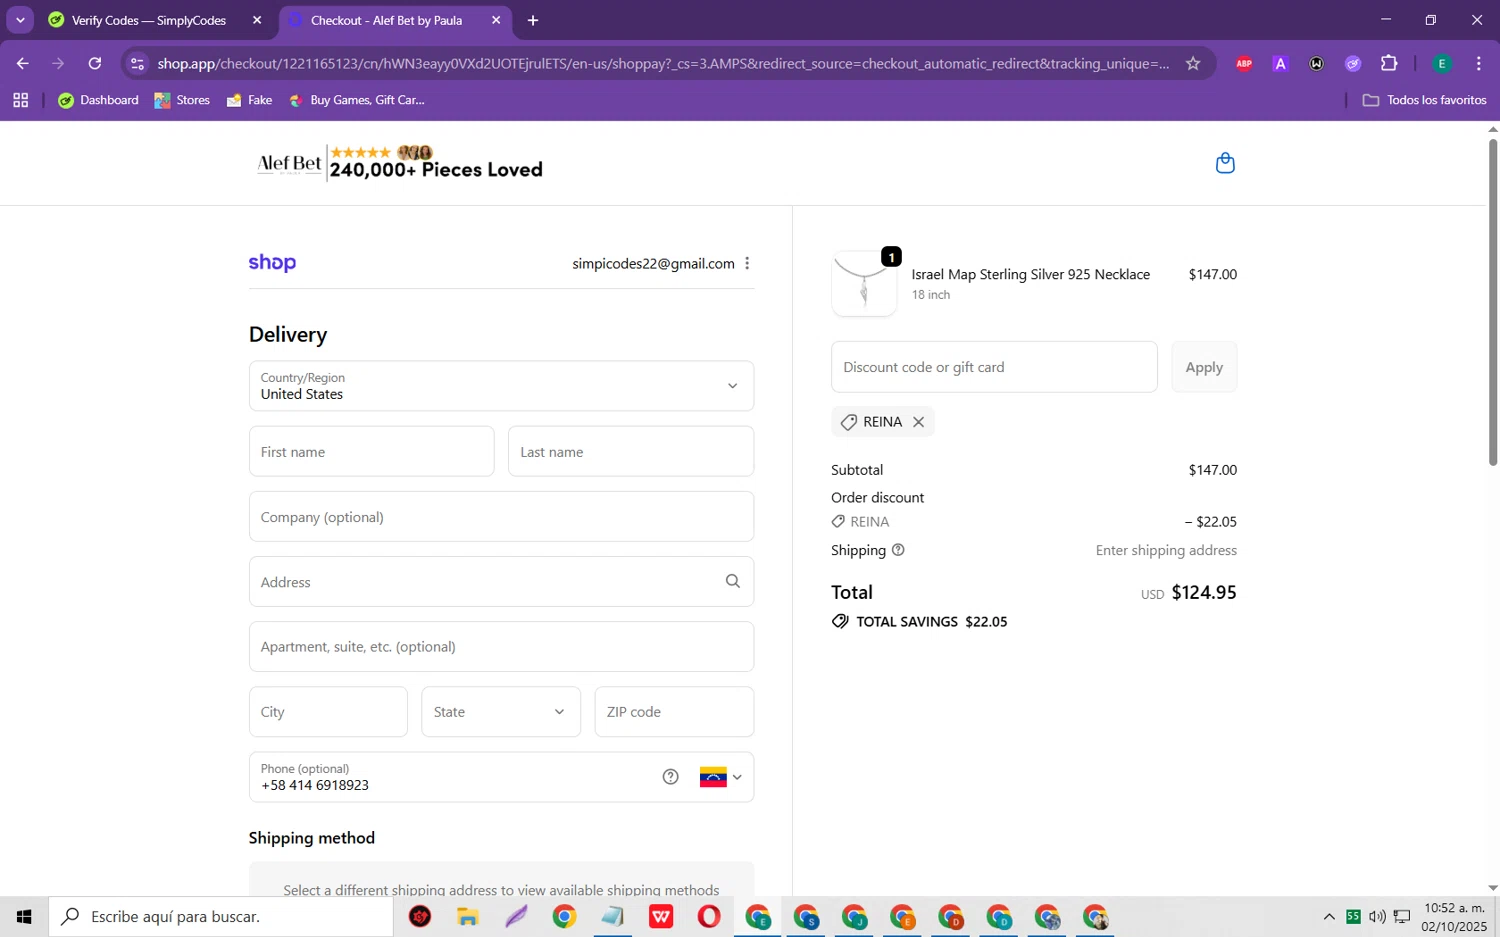Click the page vertical scrollbar
The width and height of the screenshot is (1500, 937).
click(1493, 300)
